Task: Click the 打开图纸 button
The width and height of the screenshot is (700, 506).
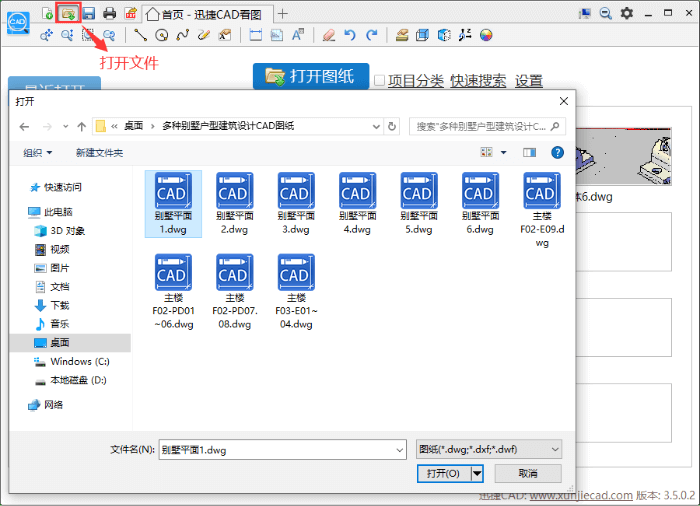Action: 311,76
